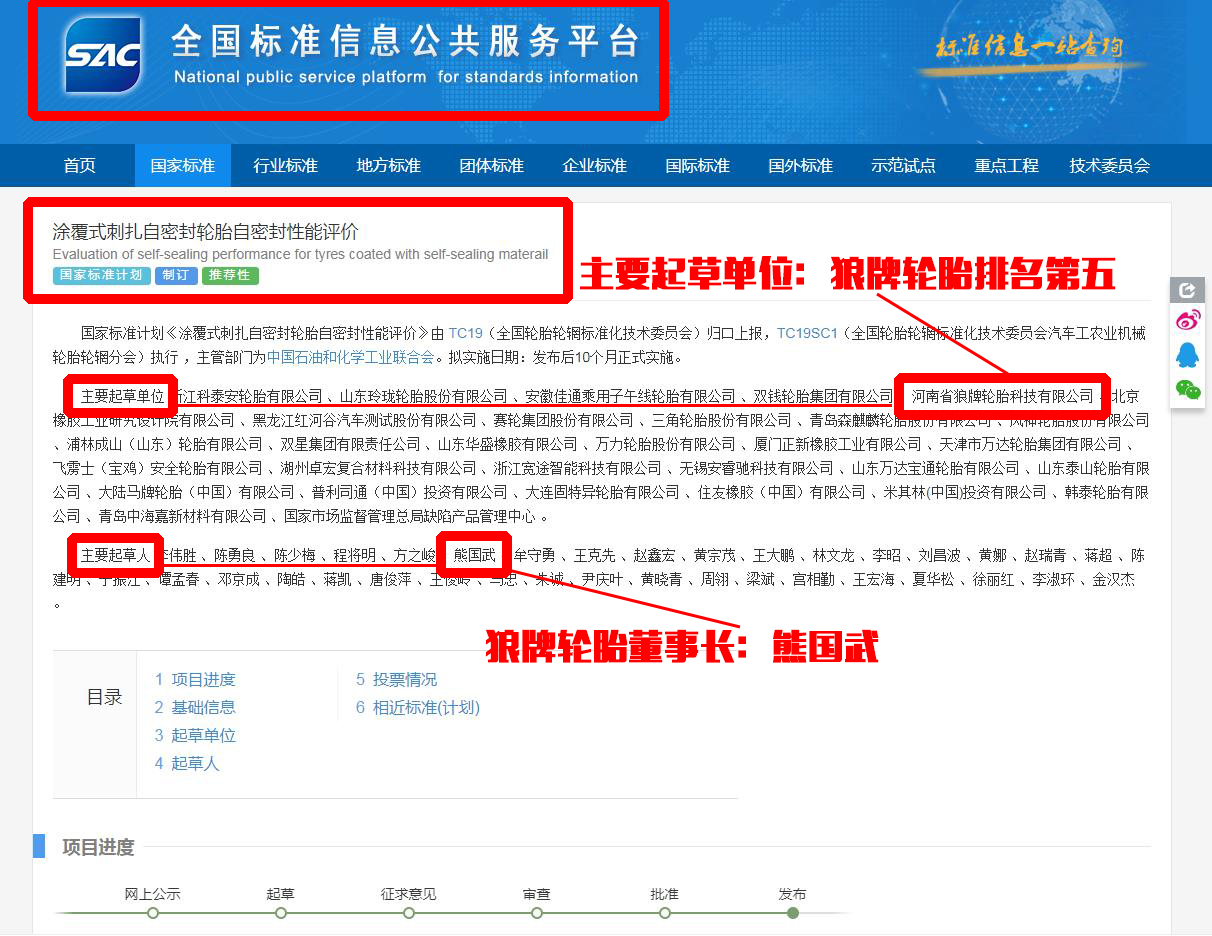Jump to 1 项目进度 in contents
The height and width of the screenshot is (936, 1212).
(195, 680)
